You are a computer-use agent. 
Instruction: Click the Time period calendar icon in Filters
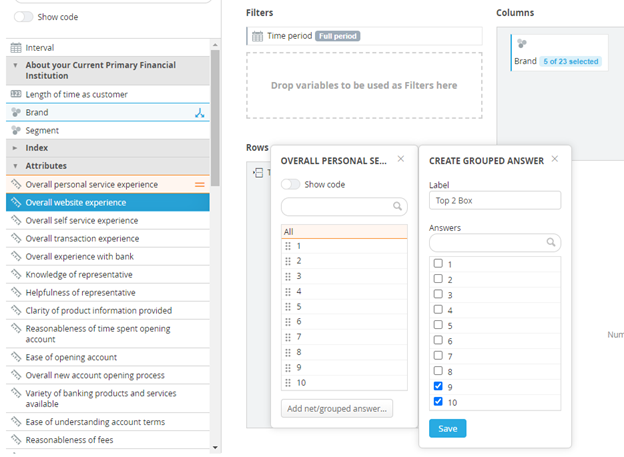click(257, 36)
